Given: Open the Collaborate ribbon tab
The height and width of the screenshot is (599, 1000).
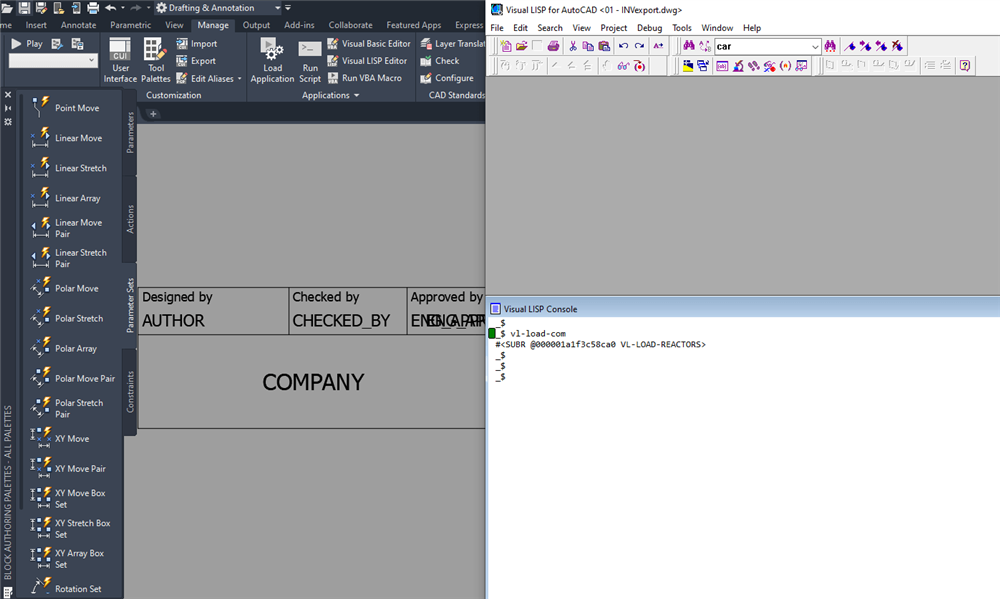Looking at the screenshot, I should [x=350, y=25].
